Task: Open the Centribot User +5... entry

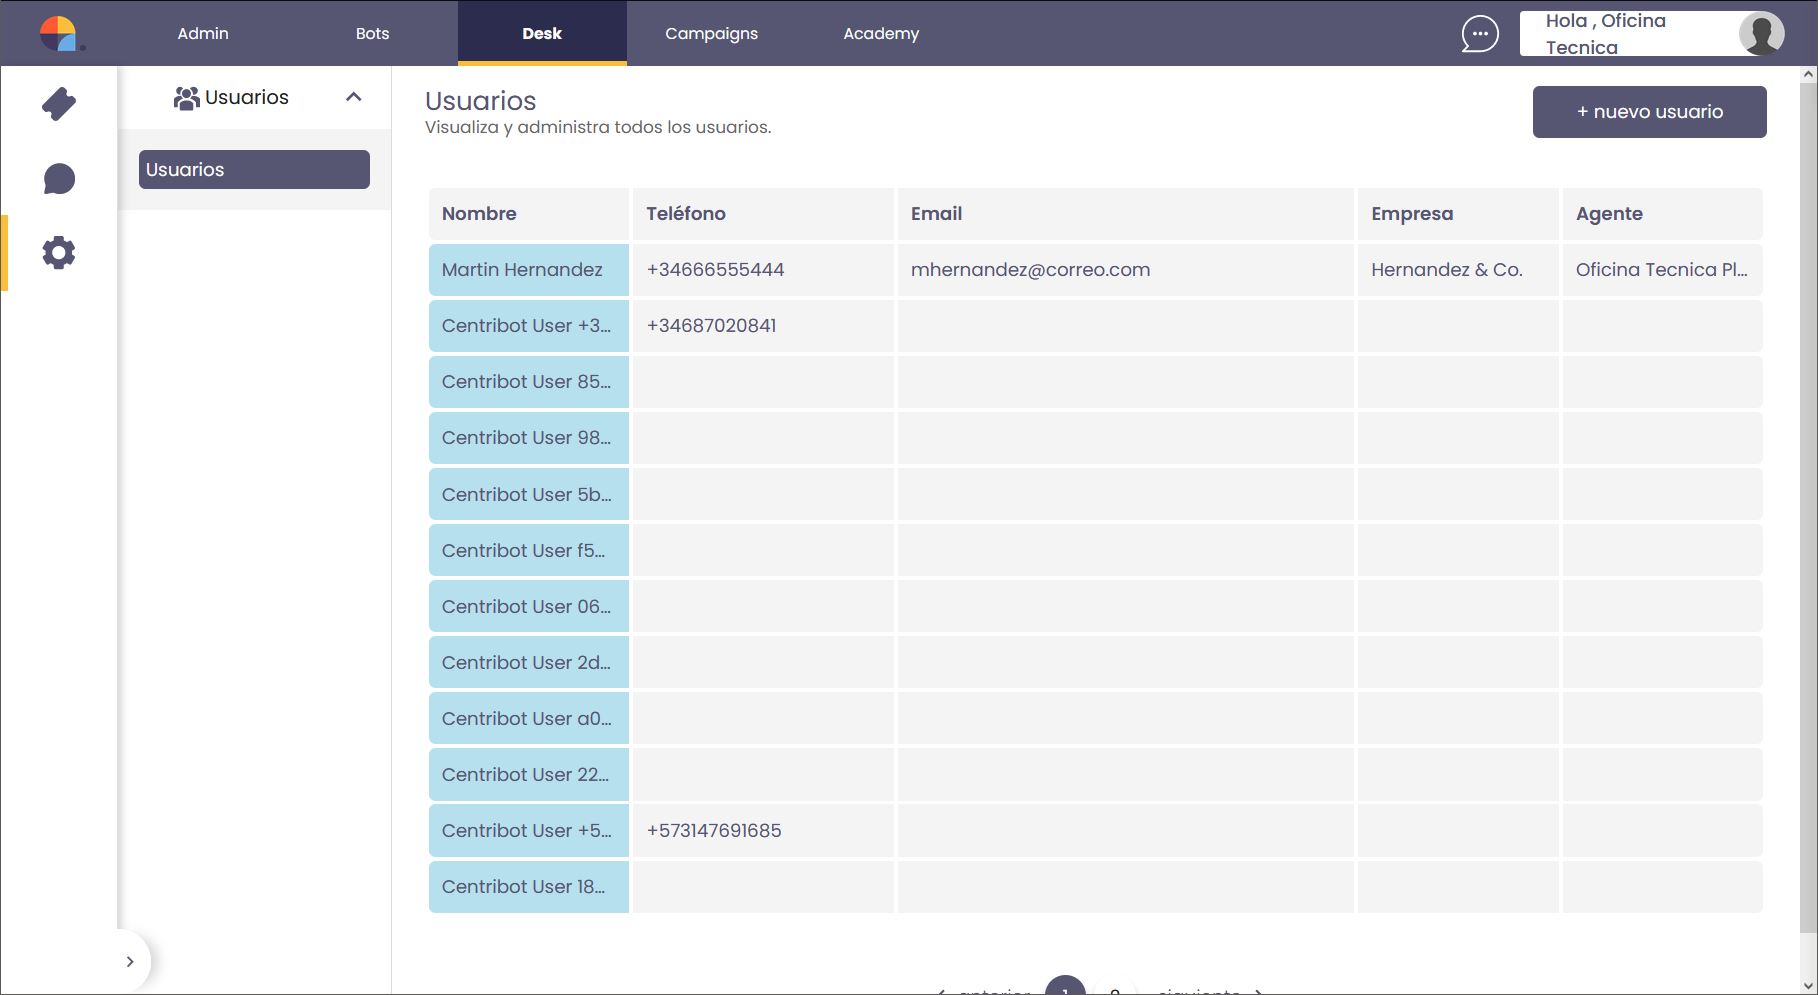Action: [528, 831]
